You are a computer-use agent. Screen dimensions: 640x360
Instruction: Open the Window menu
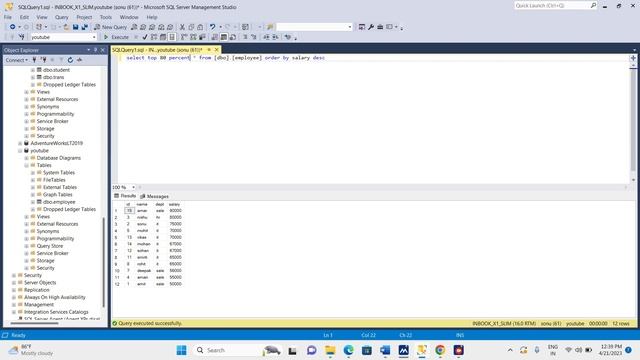click(129, 17)
